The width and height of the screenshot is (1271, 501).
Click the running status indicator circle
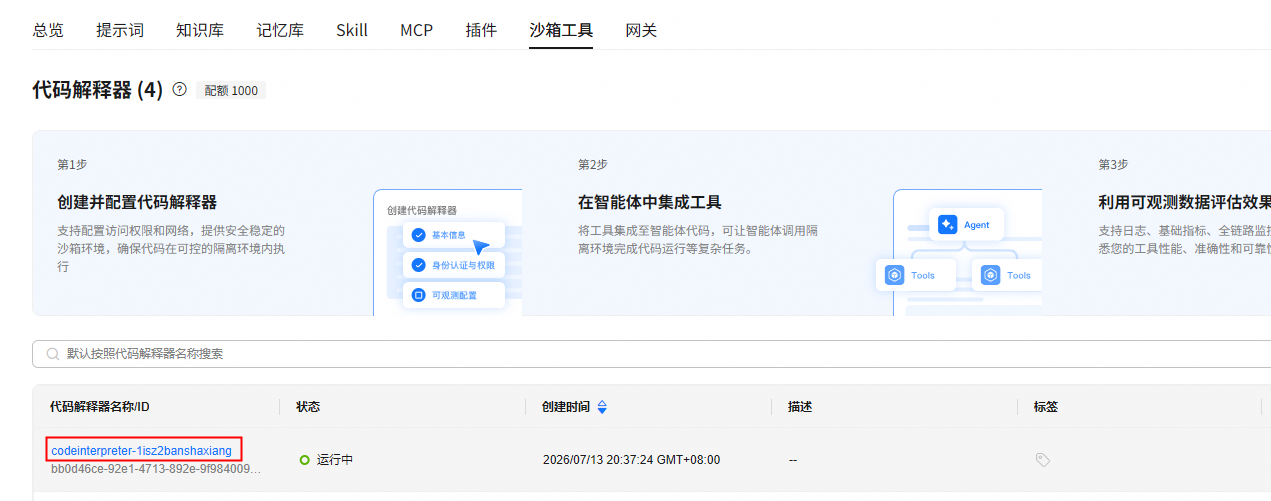coord(305,460)
